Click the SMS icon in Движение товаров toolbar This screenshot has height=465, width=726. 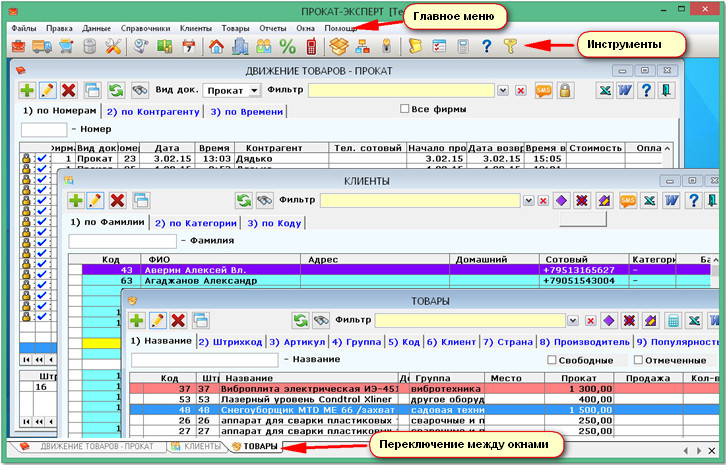(545, 91)
